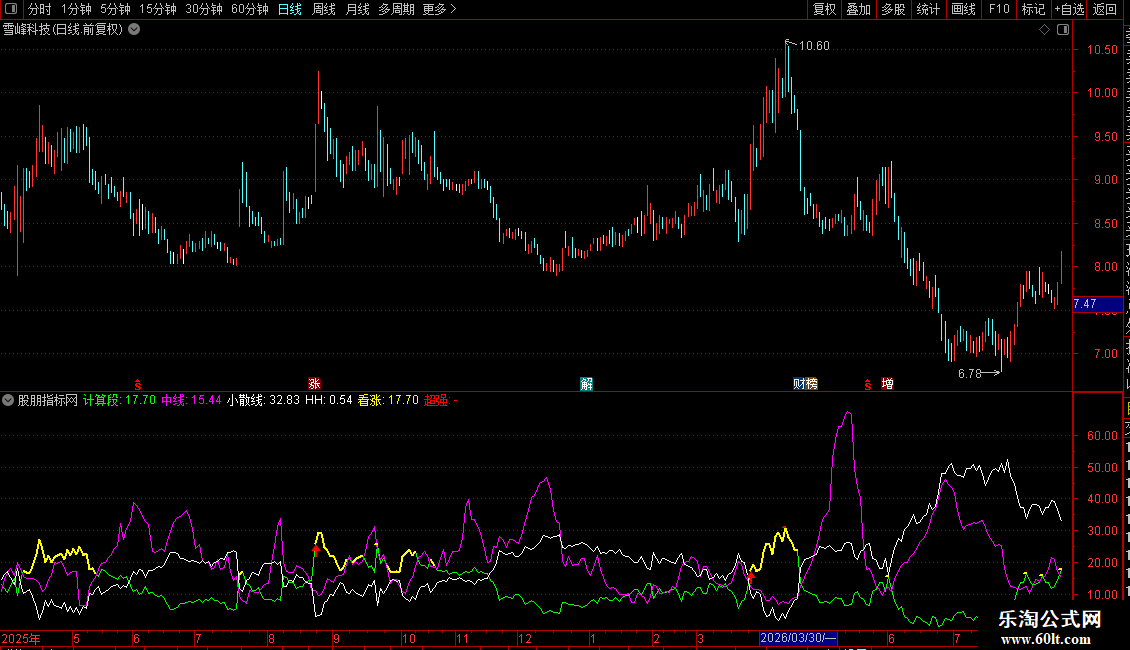1130x650 pixels.
Task: Add stock with +自选 button
Action: pyautogui.click(x=1069, y=9)
